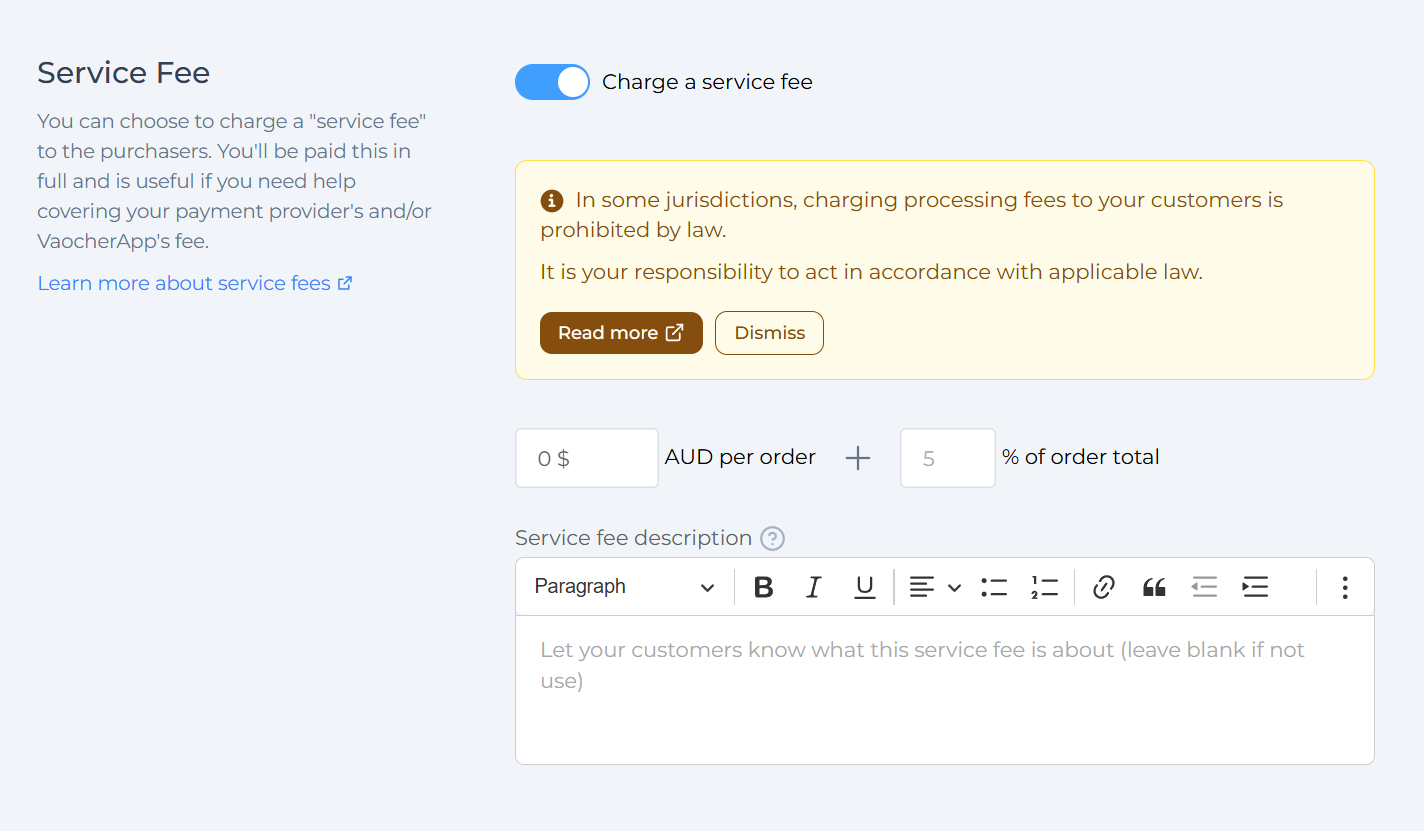Insert a block quote
This screenshot has height=831, width=1424.
point(1154,587)
